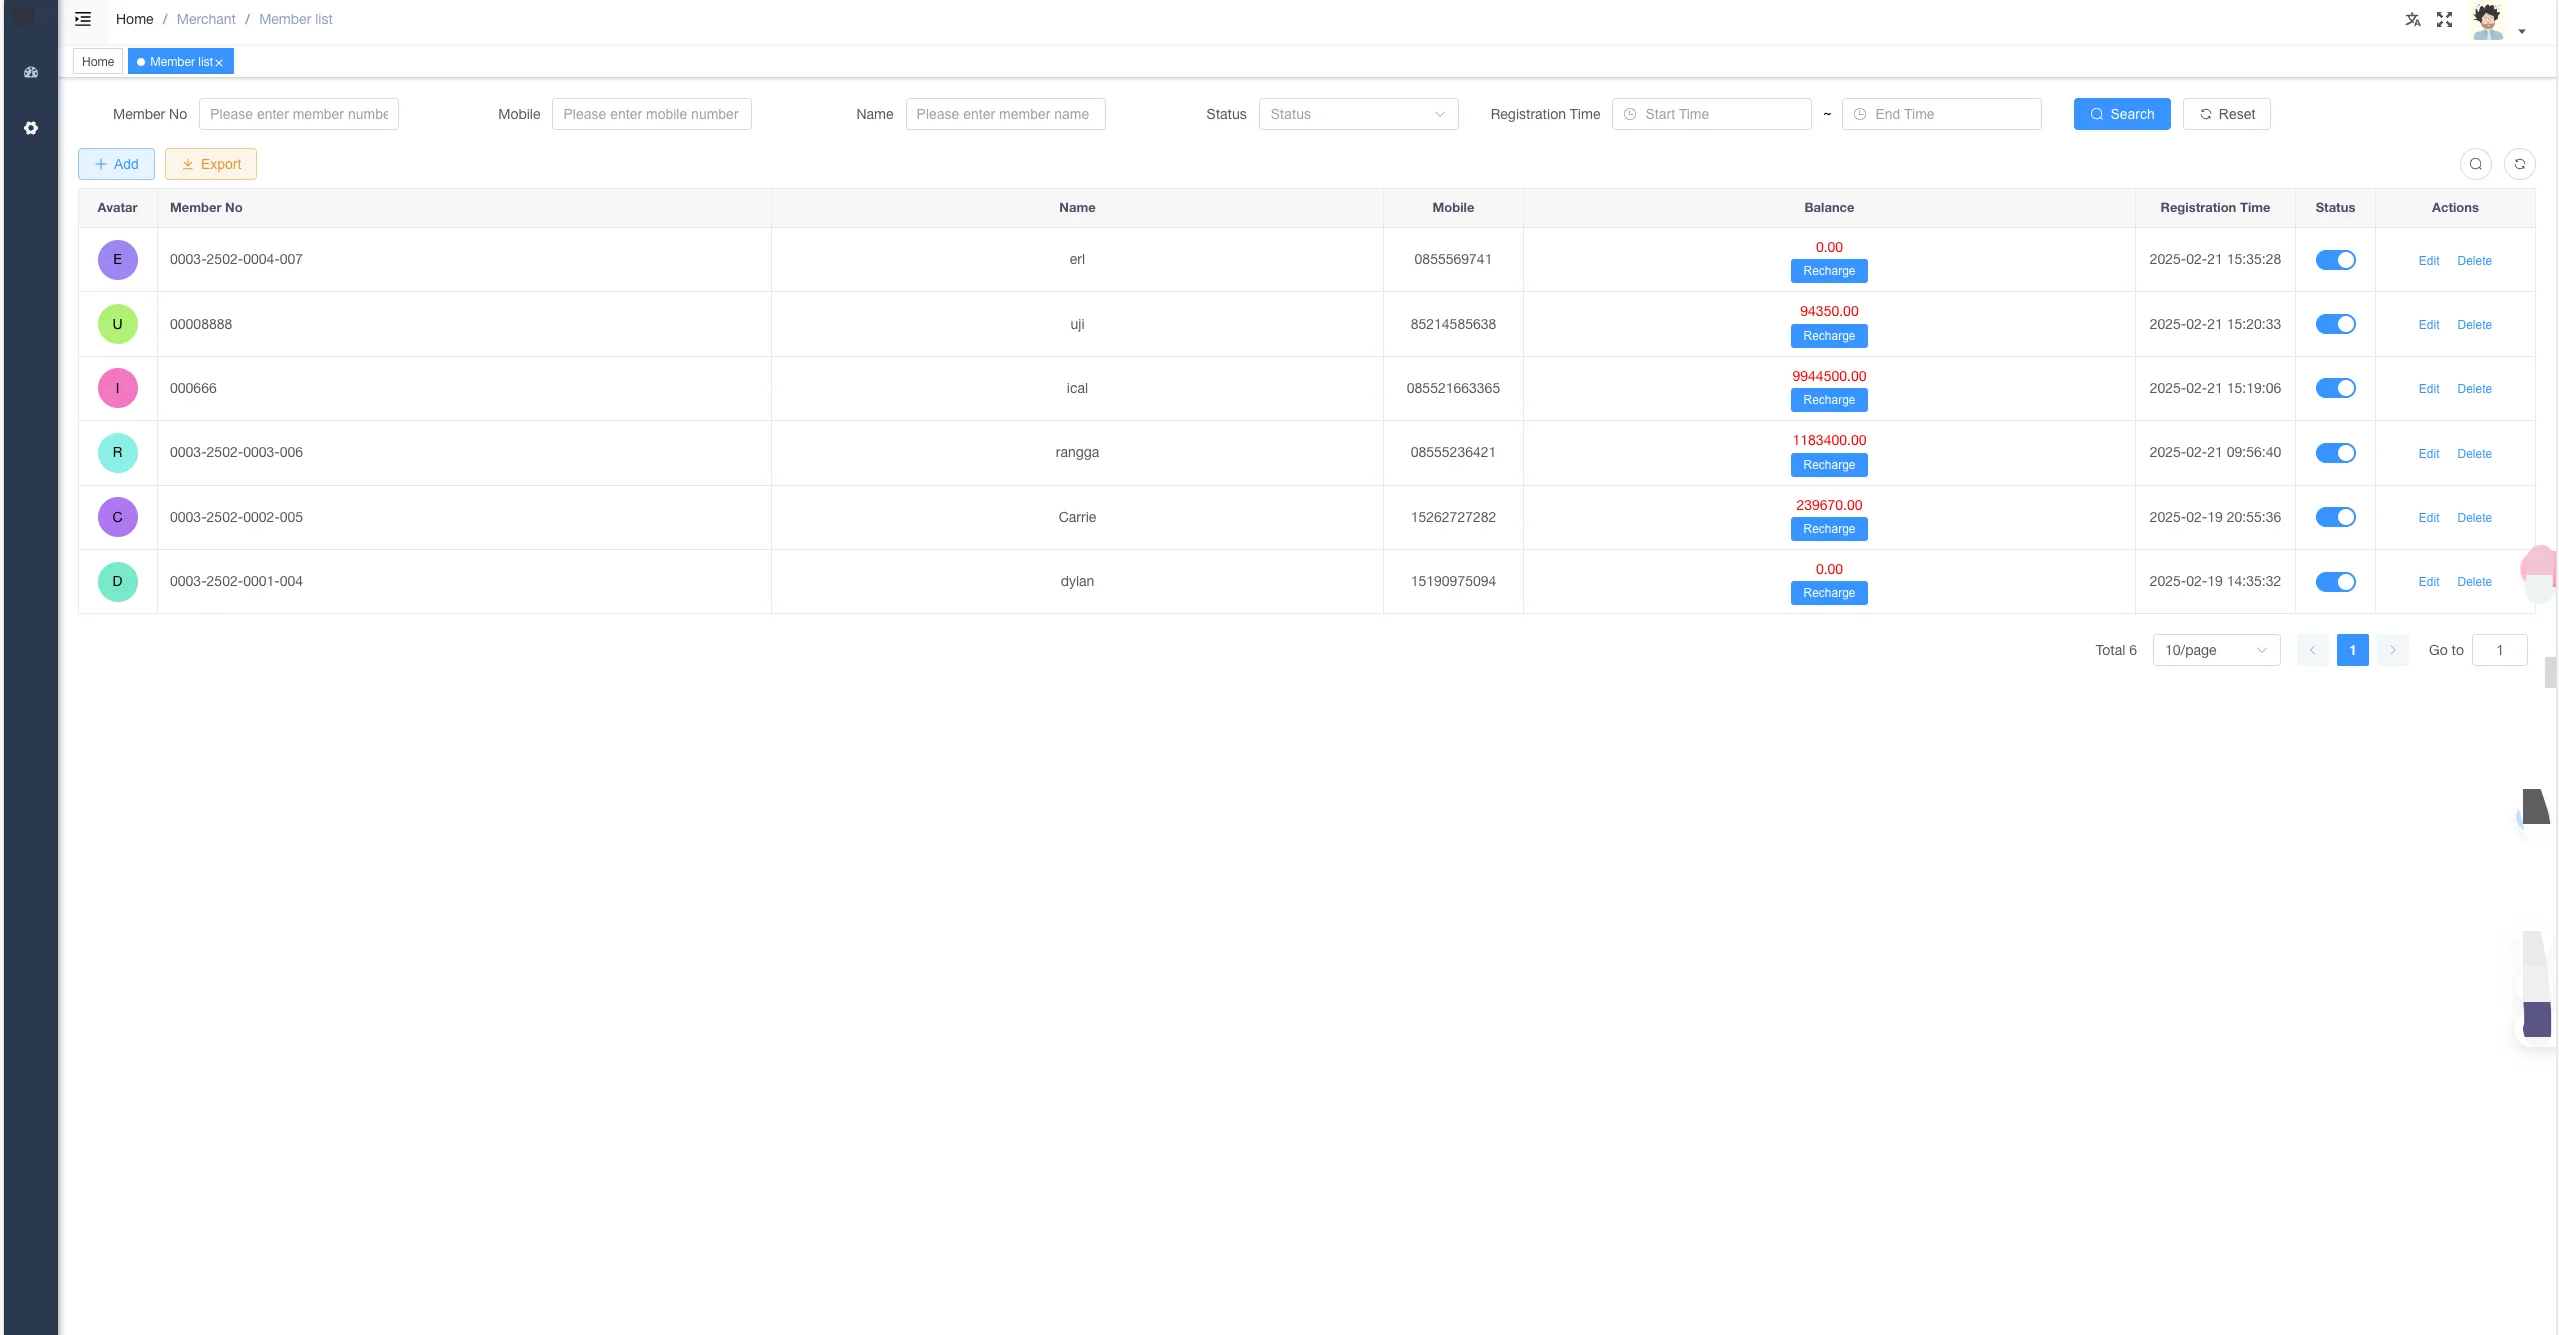This screenshot has height=1335, width=2559.
Task: Select page 1 in pagination
Action: [2352, 650]
